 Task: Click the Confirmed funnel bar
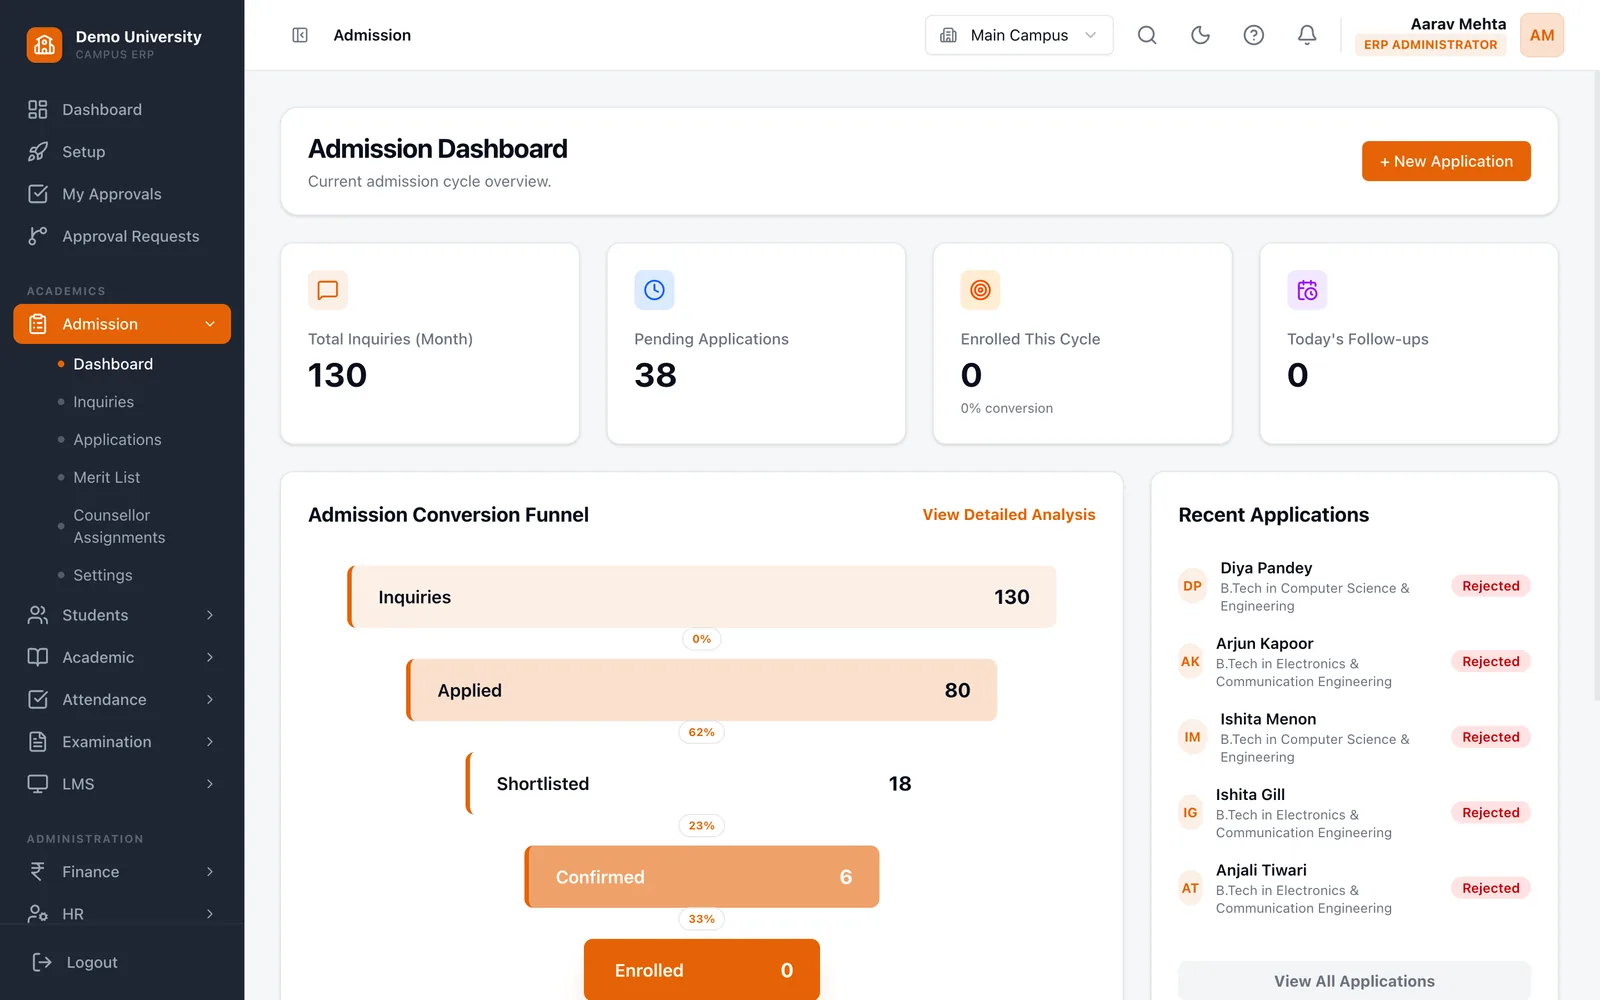click(702, 877)
